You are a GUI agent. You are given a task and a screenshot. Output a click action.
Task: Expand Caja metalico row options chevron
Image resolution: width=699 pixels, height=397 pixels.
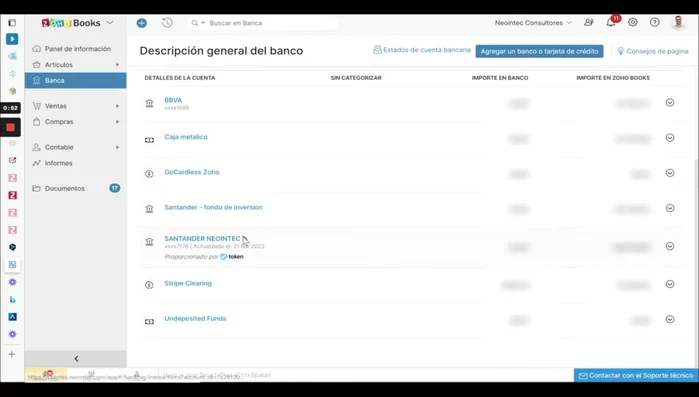click(x=670, y=138)
